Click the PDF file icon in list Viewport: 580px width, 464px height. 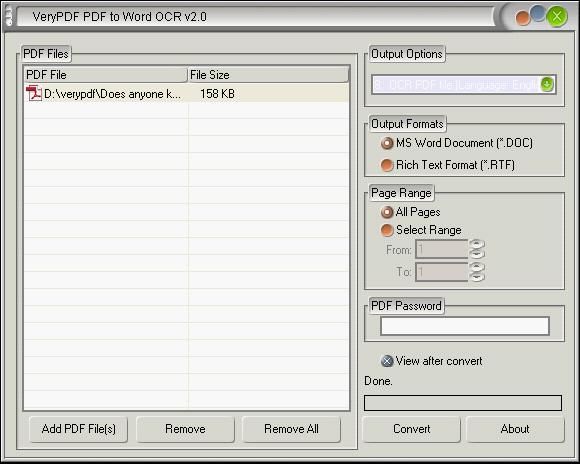(x=34, y=93)
